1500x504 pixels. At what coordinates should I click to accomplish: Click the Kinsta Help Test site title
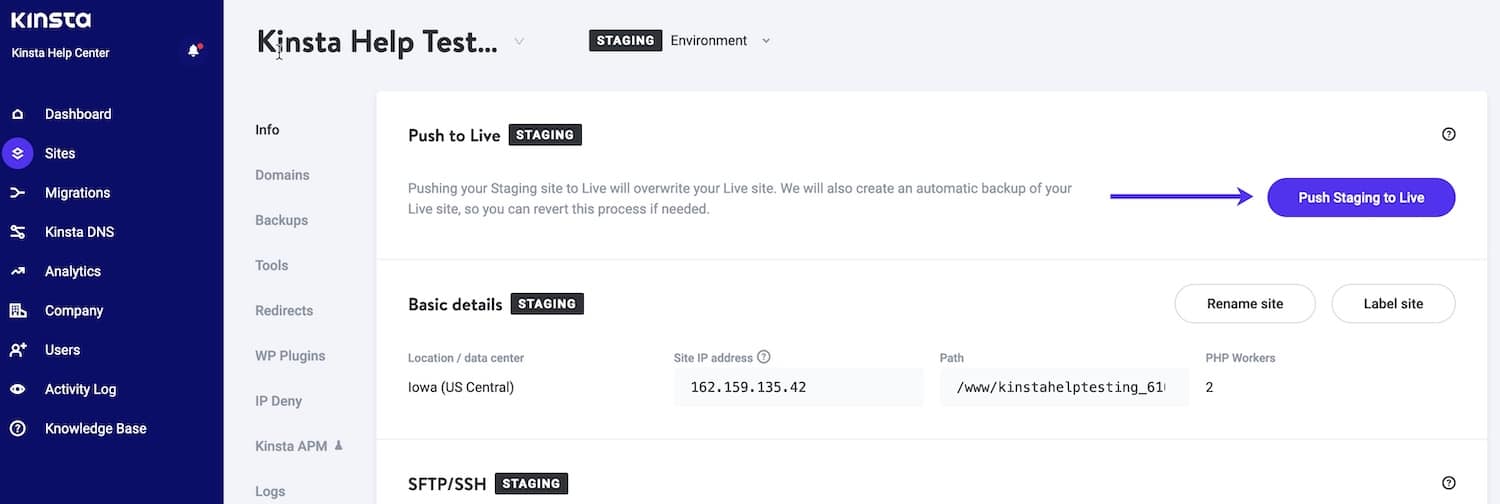click(x=377, y=42)
